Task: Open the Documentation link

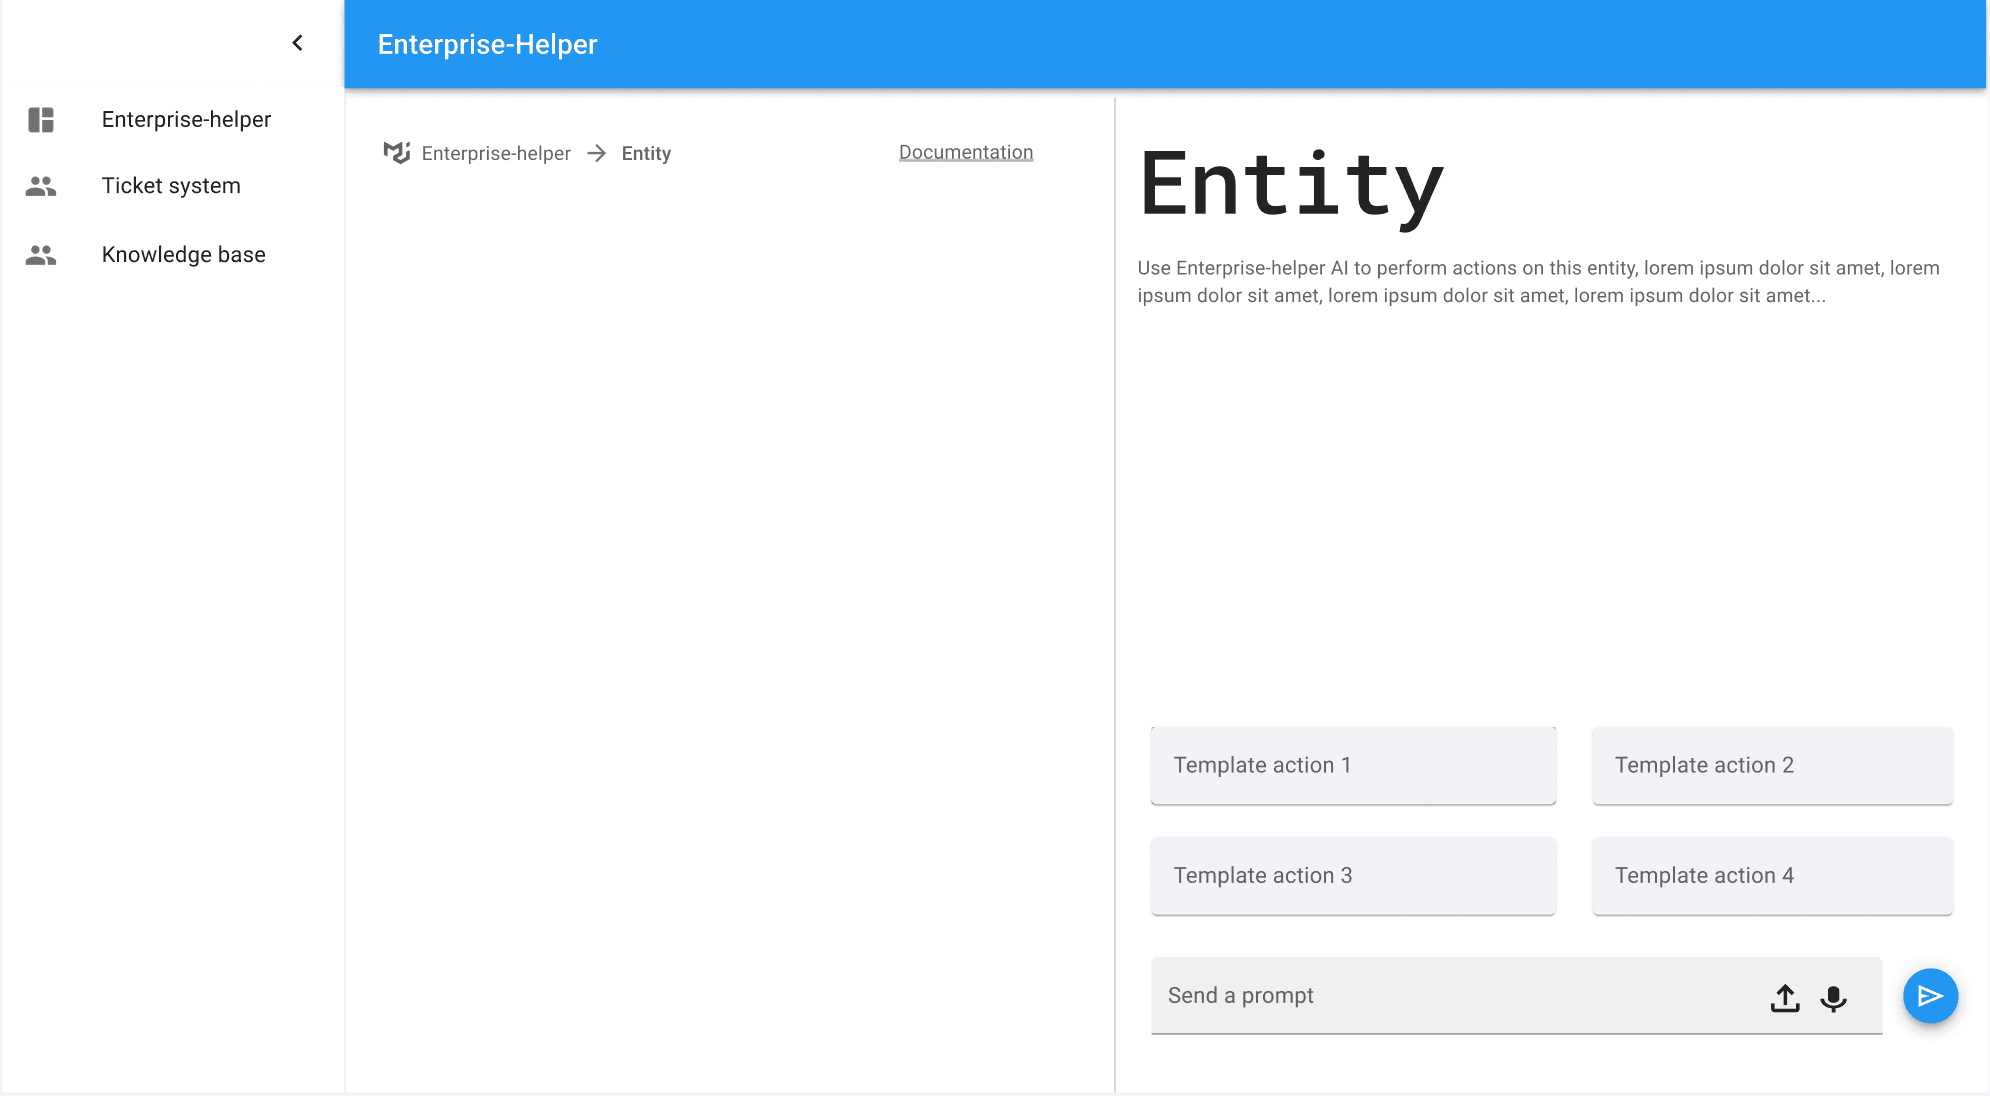Action: point(965,152)
